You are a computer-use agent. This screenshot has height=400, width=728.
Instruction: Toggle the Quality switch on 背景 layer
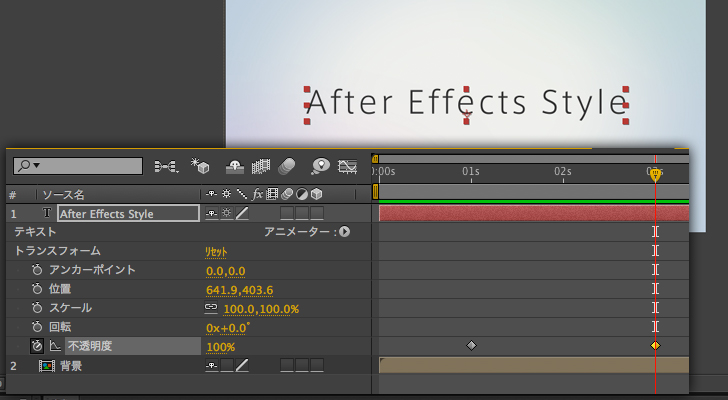tap(242, 366)
